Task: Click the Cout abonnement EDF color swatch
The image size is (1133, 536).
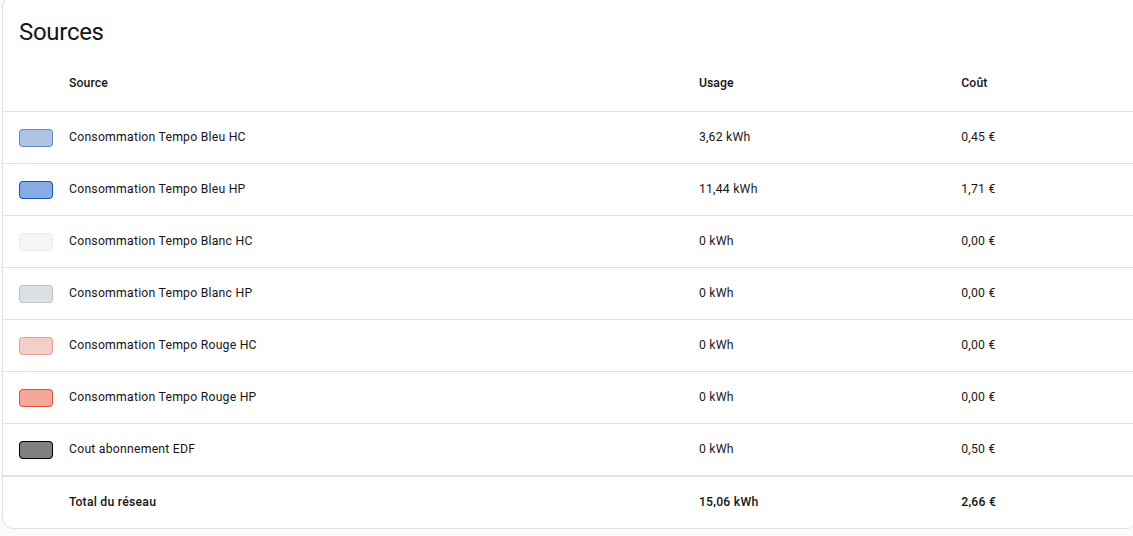Action: [x=36, y=450]
